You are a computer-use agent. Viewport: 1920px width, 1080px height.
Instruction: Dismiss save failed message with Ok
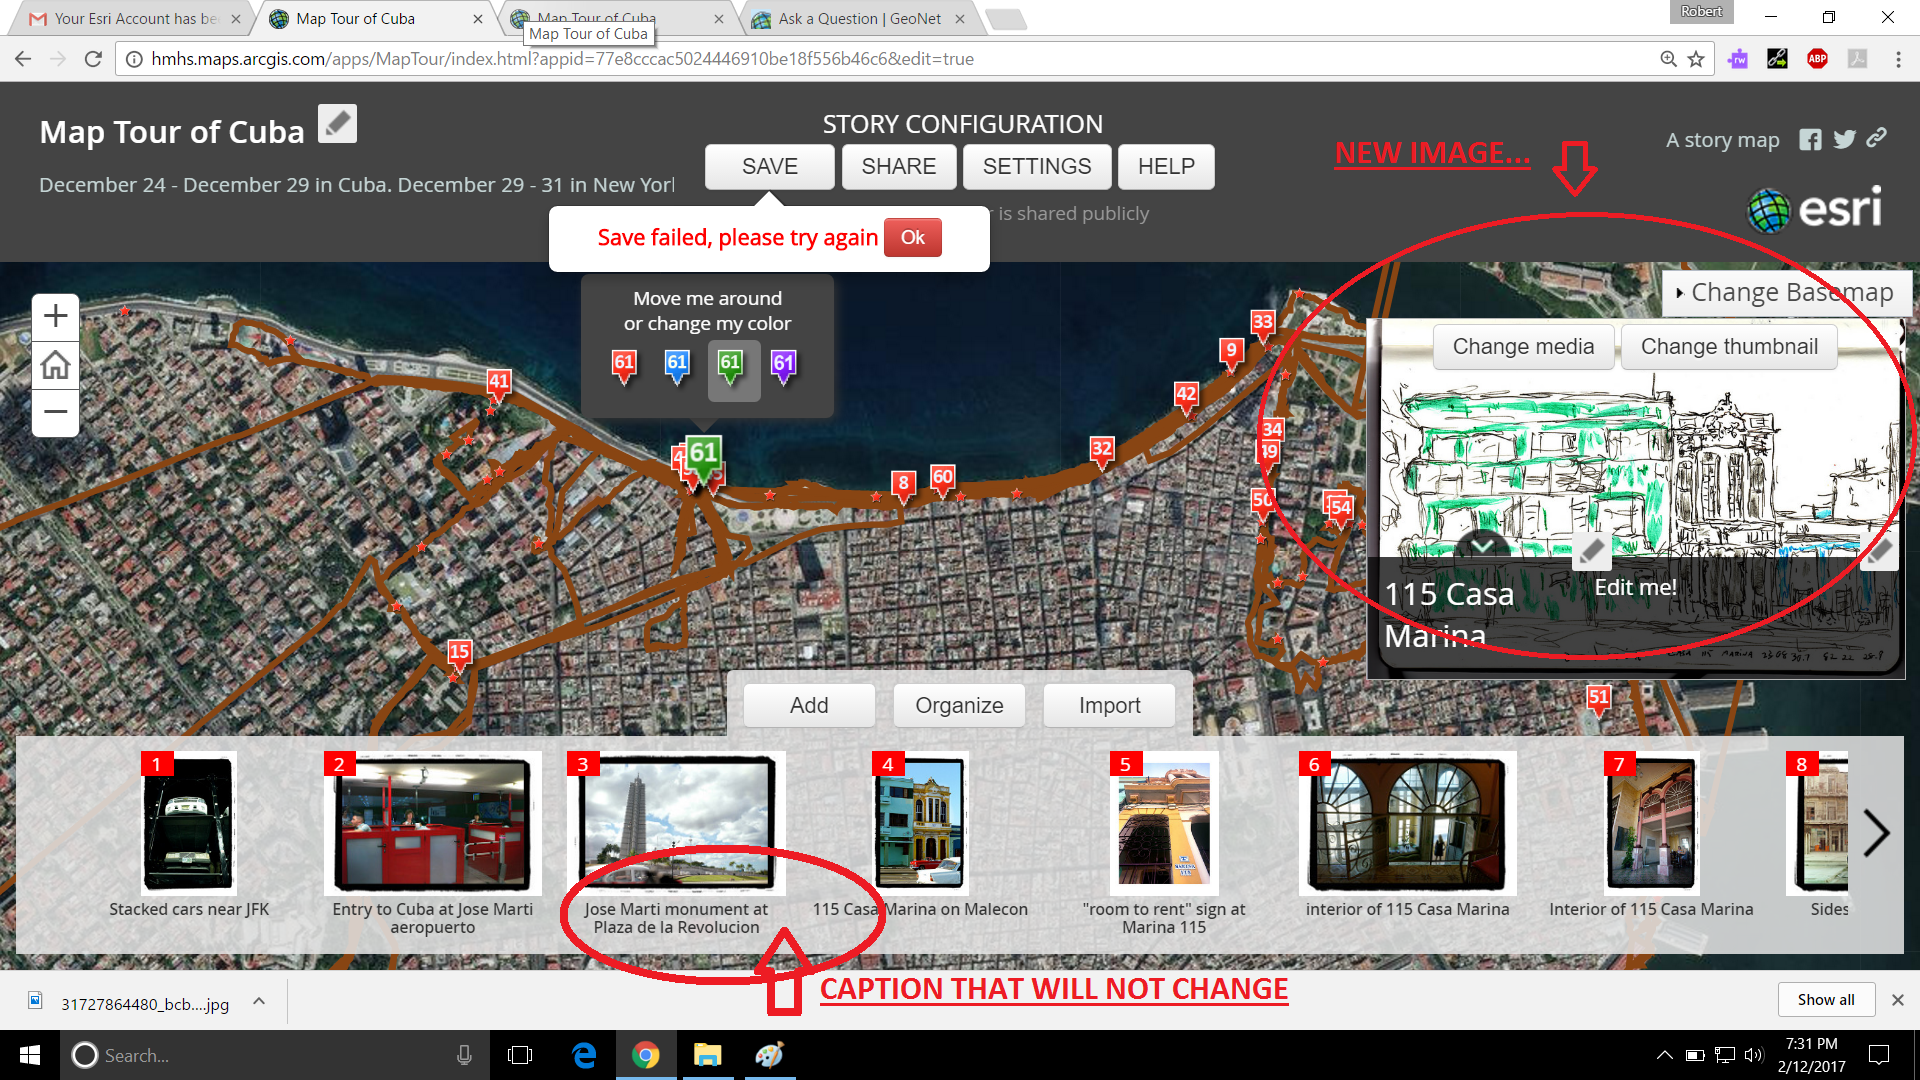pyautogui.click(x=912, y=238)
